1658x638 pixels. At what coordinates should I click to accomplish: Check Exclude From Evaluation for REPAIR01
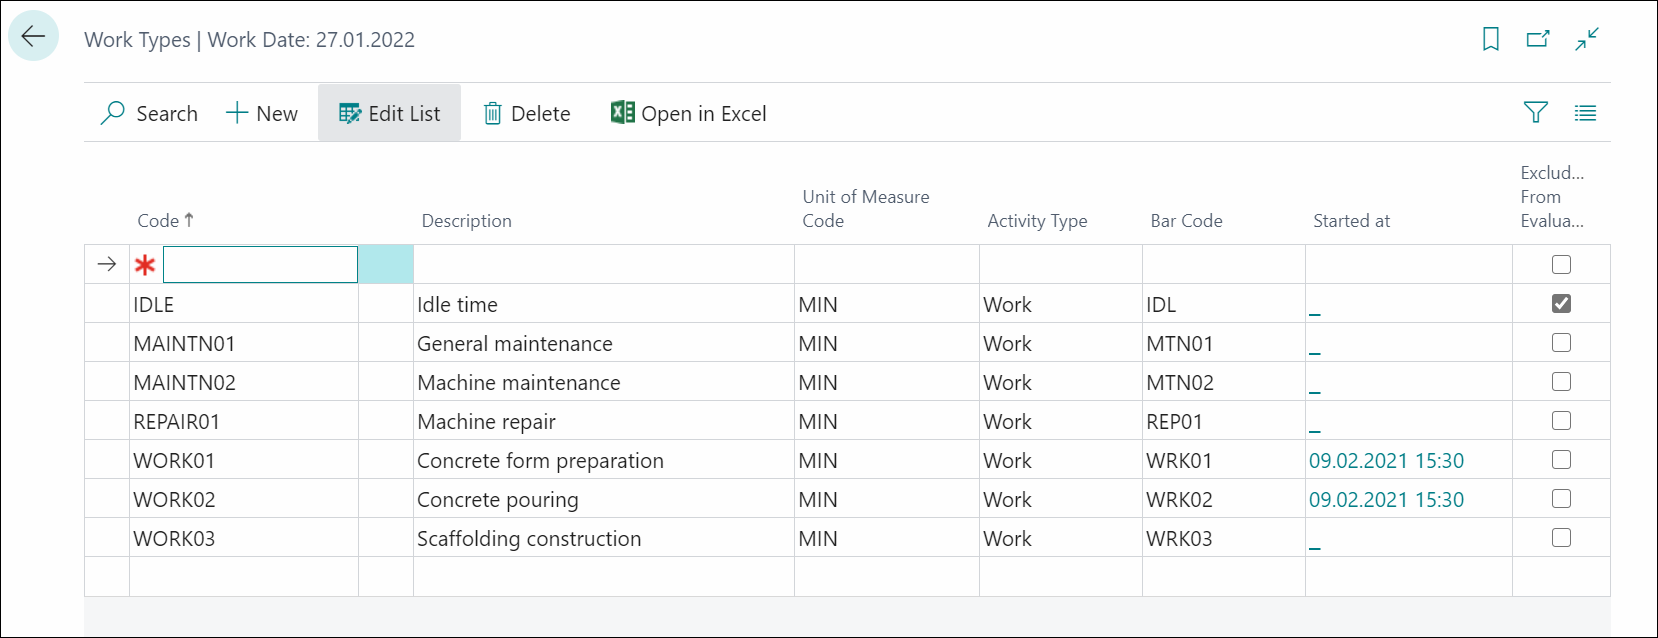tap(1561, 420)
